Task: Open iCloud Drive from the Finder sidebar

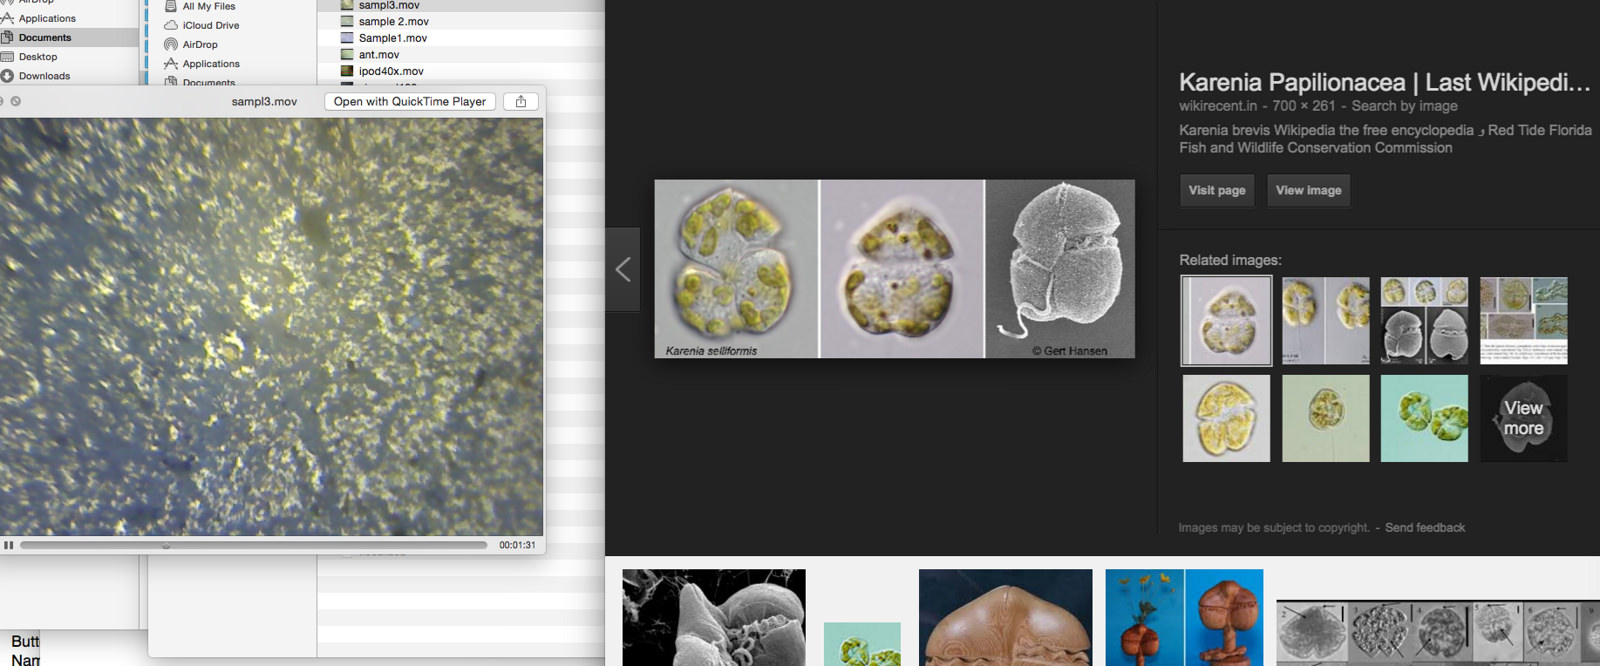Action: [x=210, y=25]
